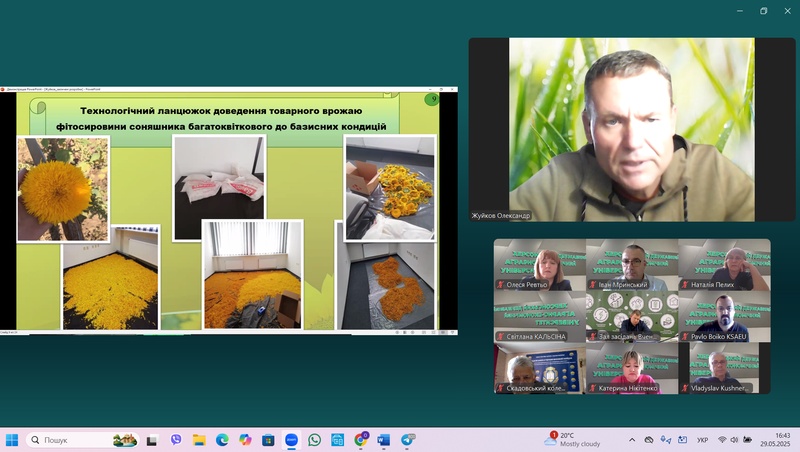Screen dimensions: 800x452
Task: Expand hidden system tray icons chevron
Action: click(631, 440)
